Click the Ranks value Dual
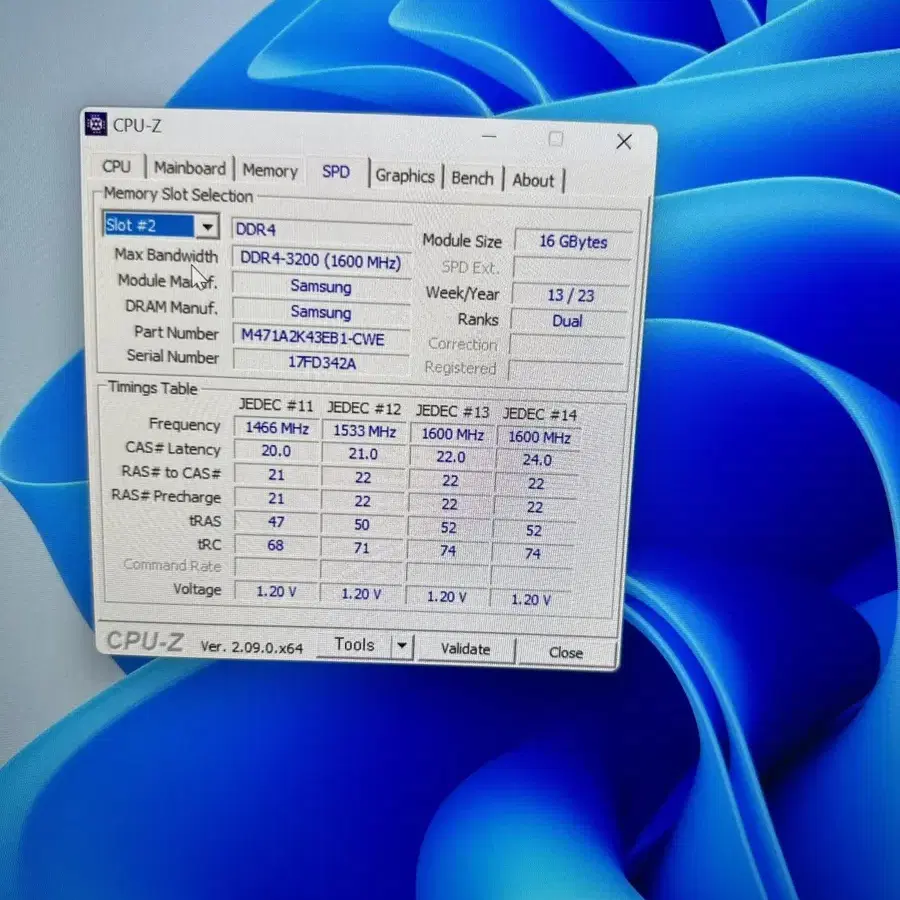 tap(568, 321)
